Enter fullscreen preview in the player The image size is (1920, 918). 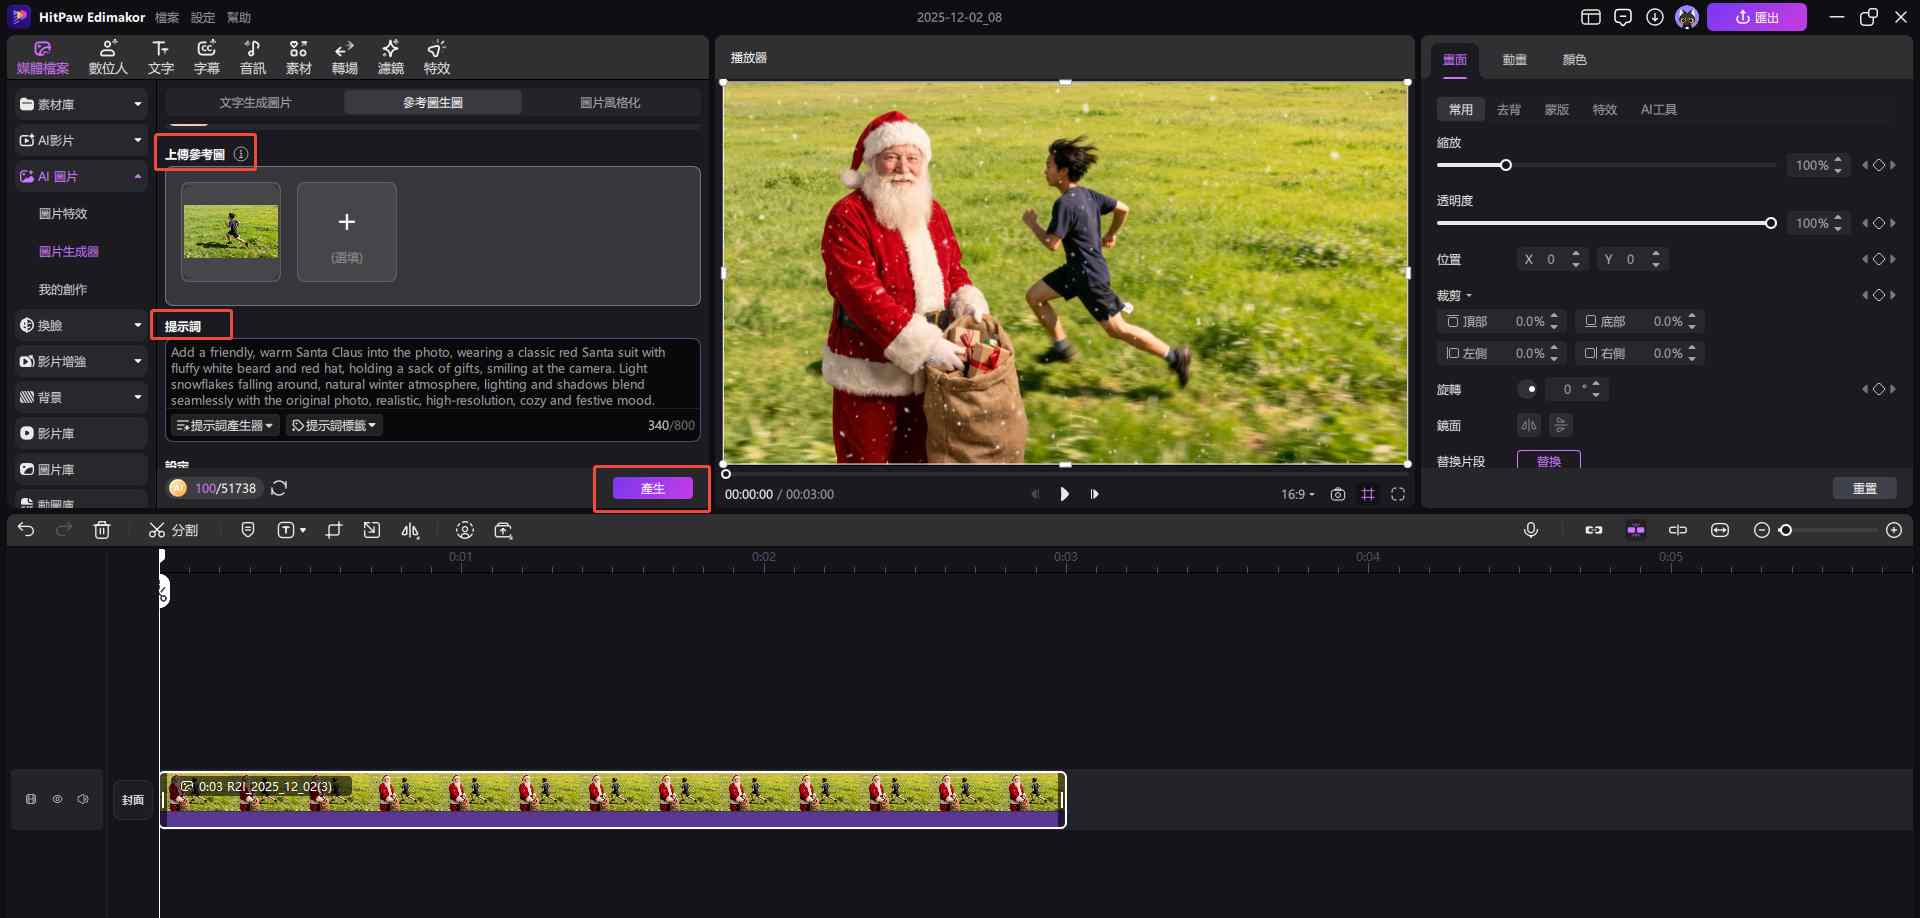coord(1398,494)
